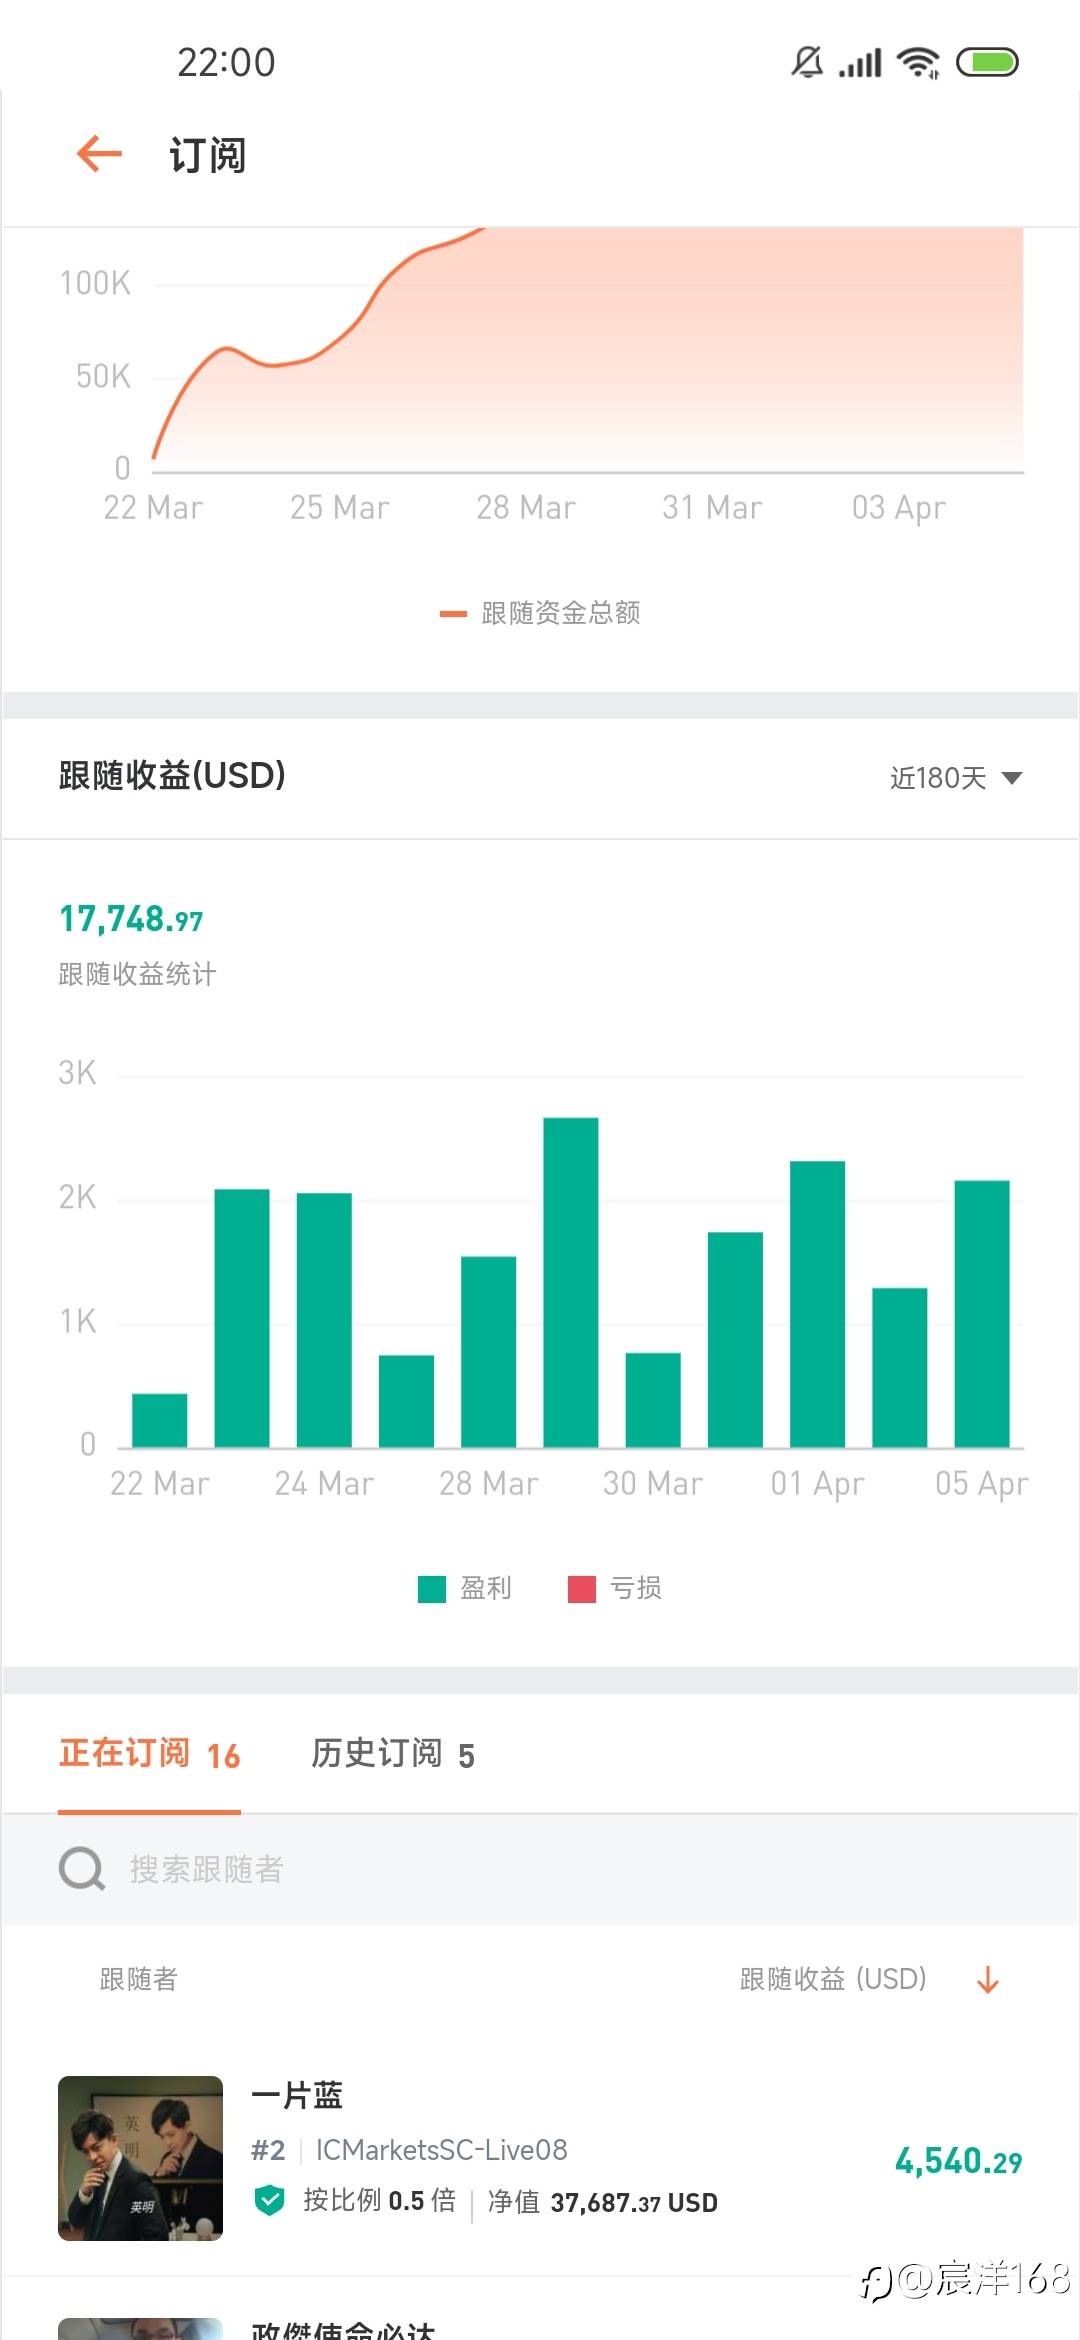Tap the cellular signal status icon
The width and height of the screenshot is (1080, 2340).
tap(860, 63)
